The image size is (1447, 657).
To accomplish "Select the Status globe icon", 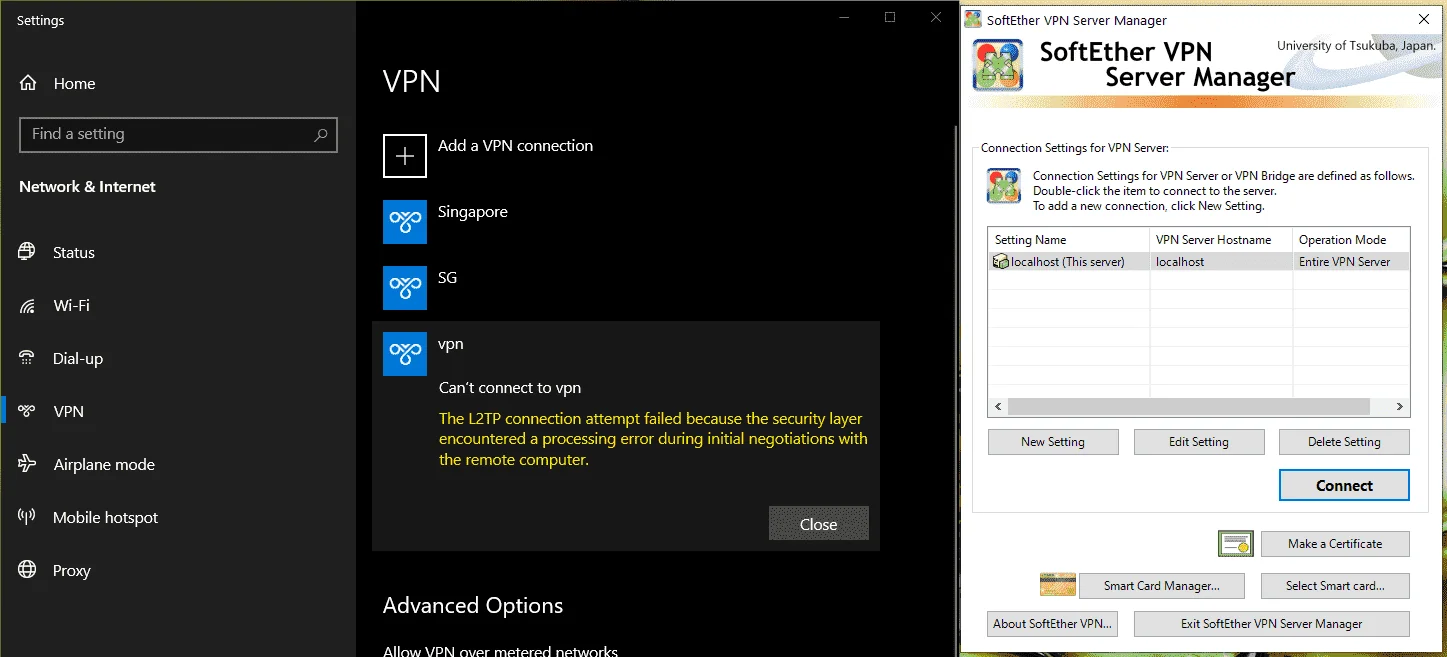I will point(28,252).
